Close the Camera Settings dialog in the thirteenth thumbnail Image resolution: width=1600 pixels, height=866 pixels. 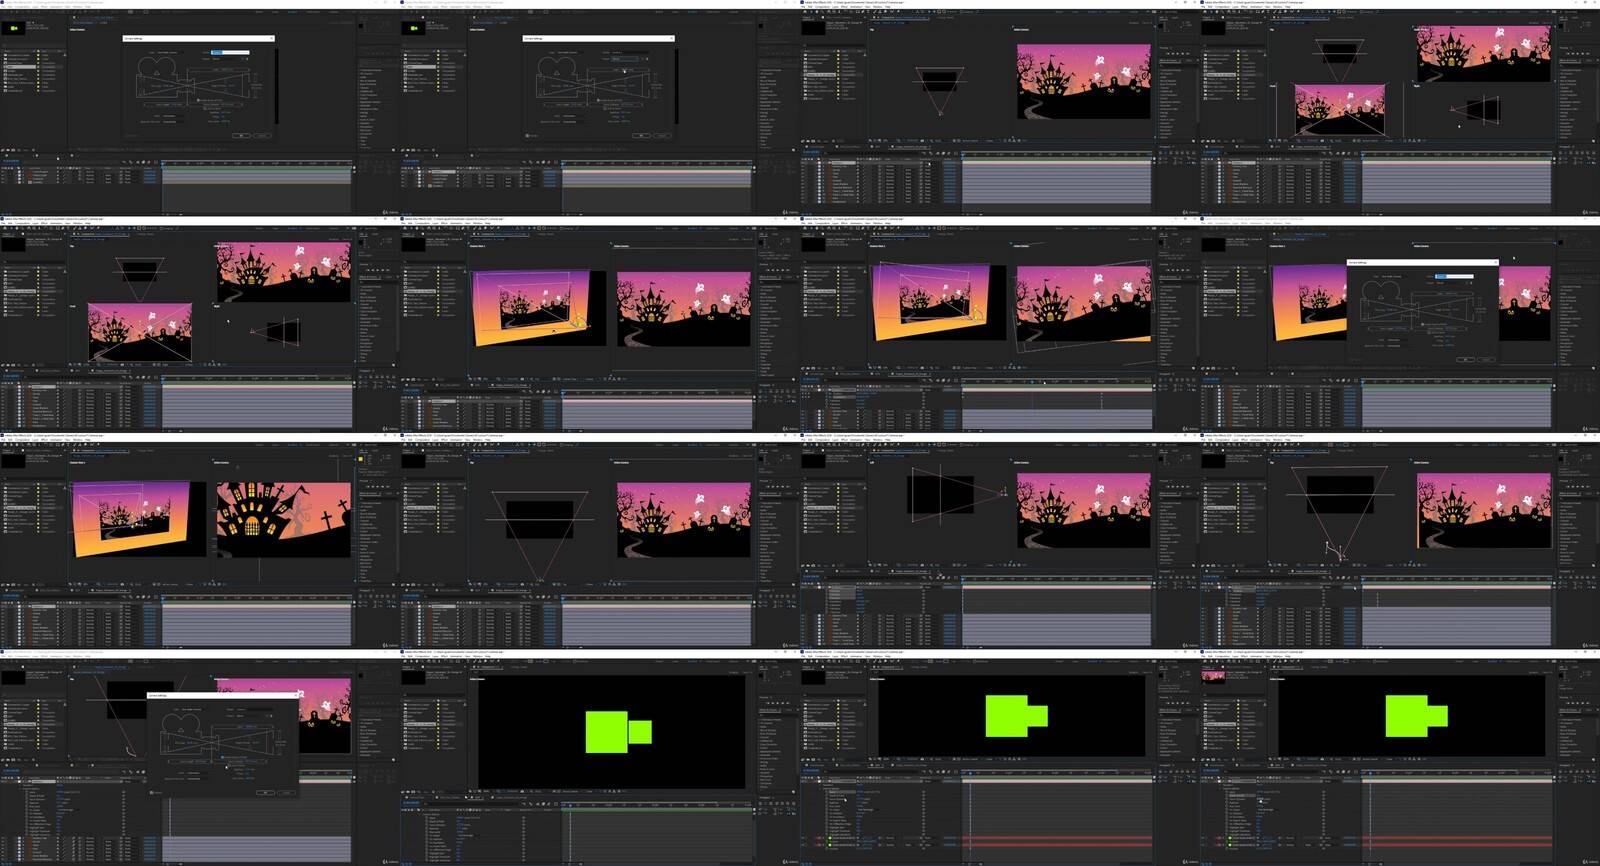pyautogui.click(x=295, y=695)
